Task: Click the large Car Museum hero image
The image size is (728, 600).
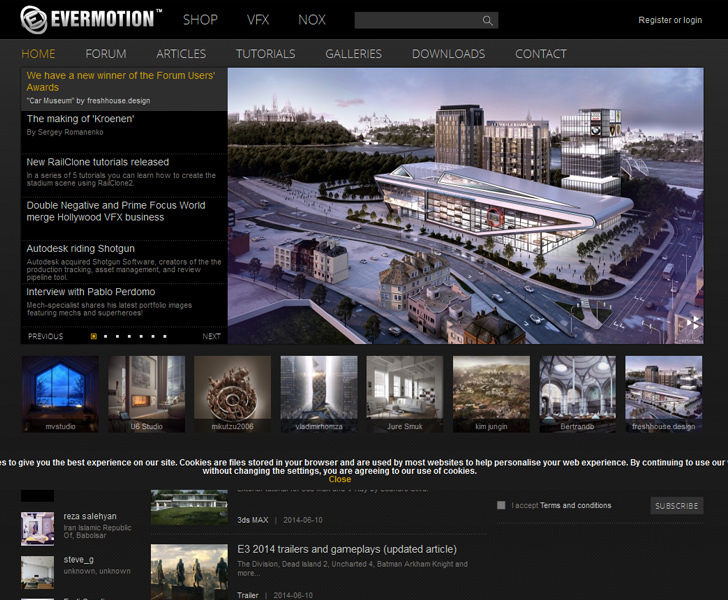Action: [466, 206]
